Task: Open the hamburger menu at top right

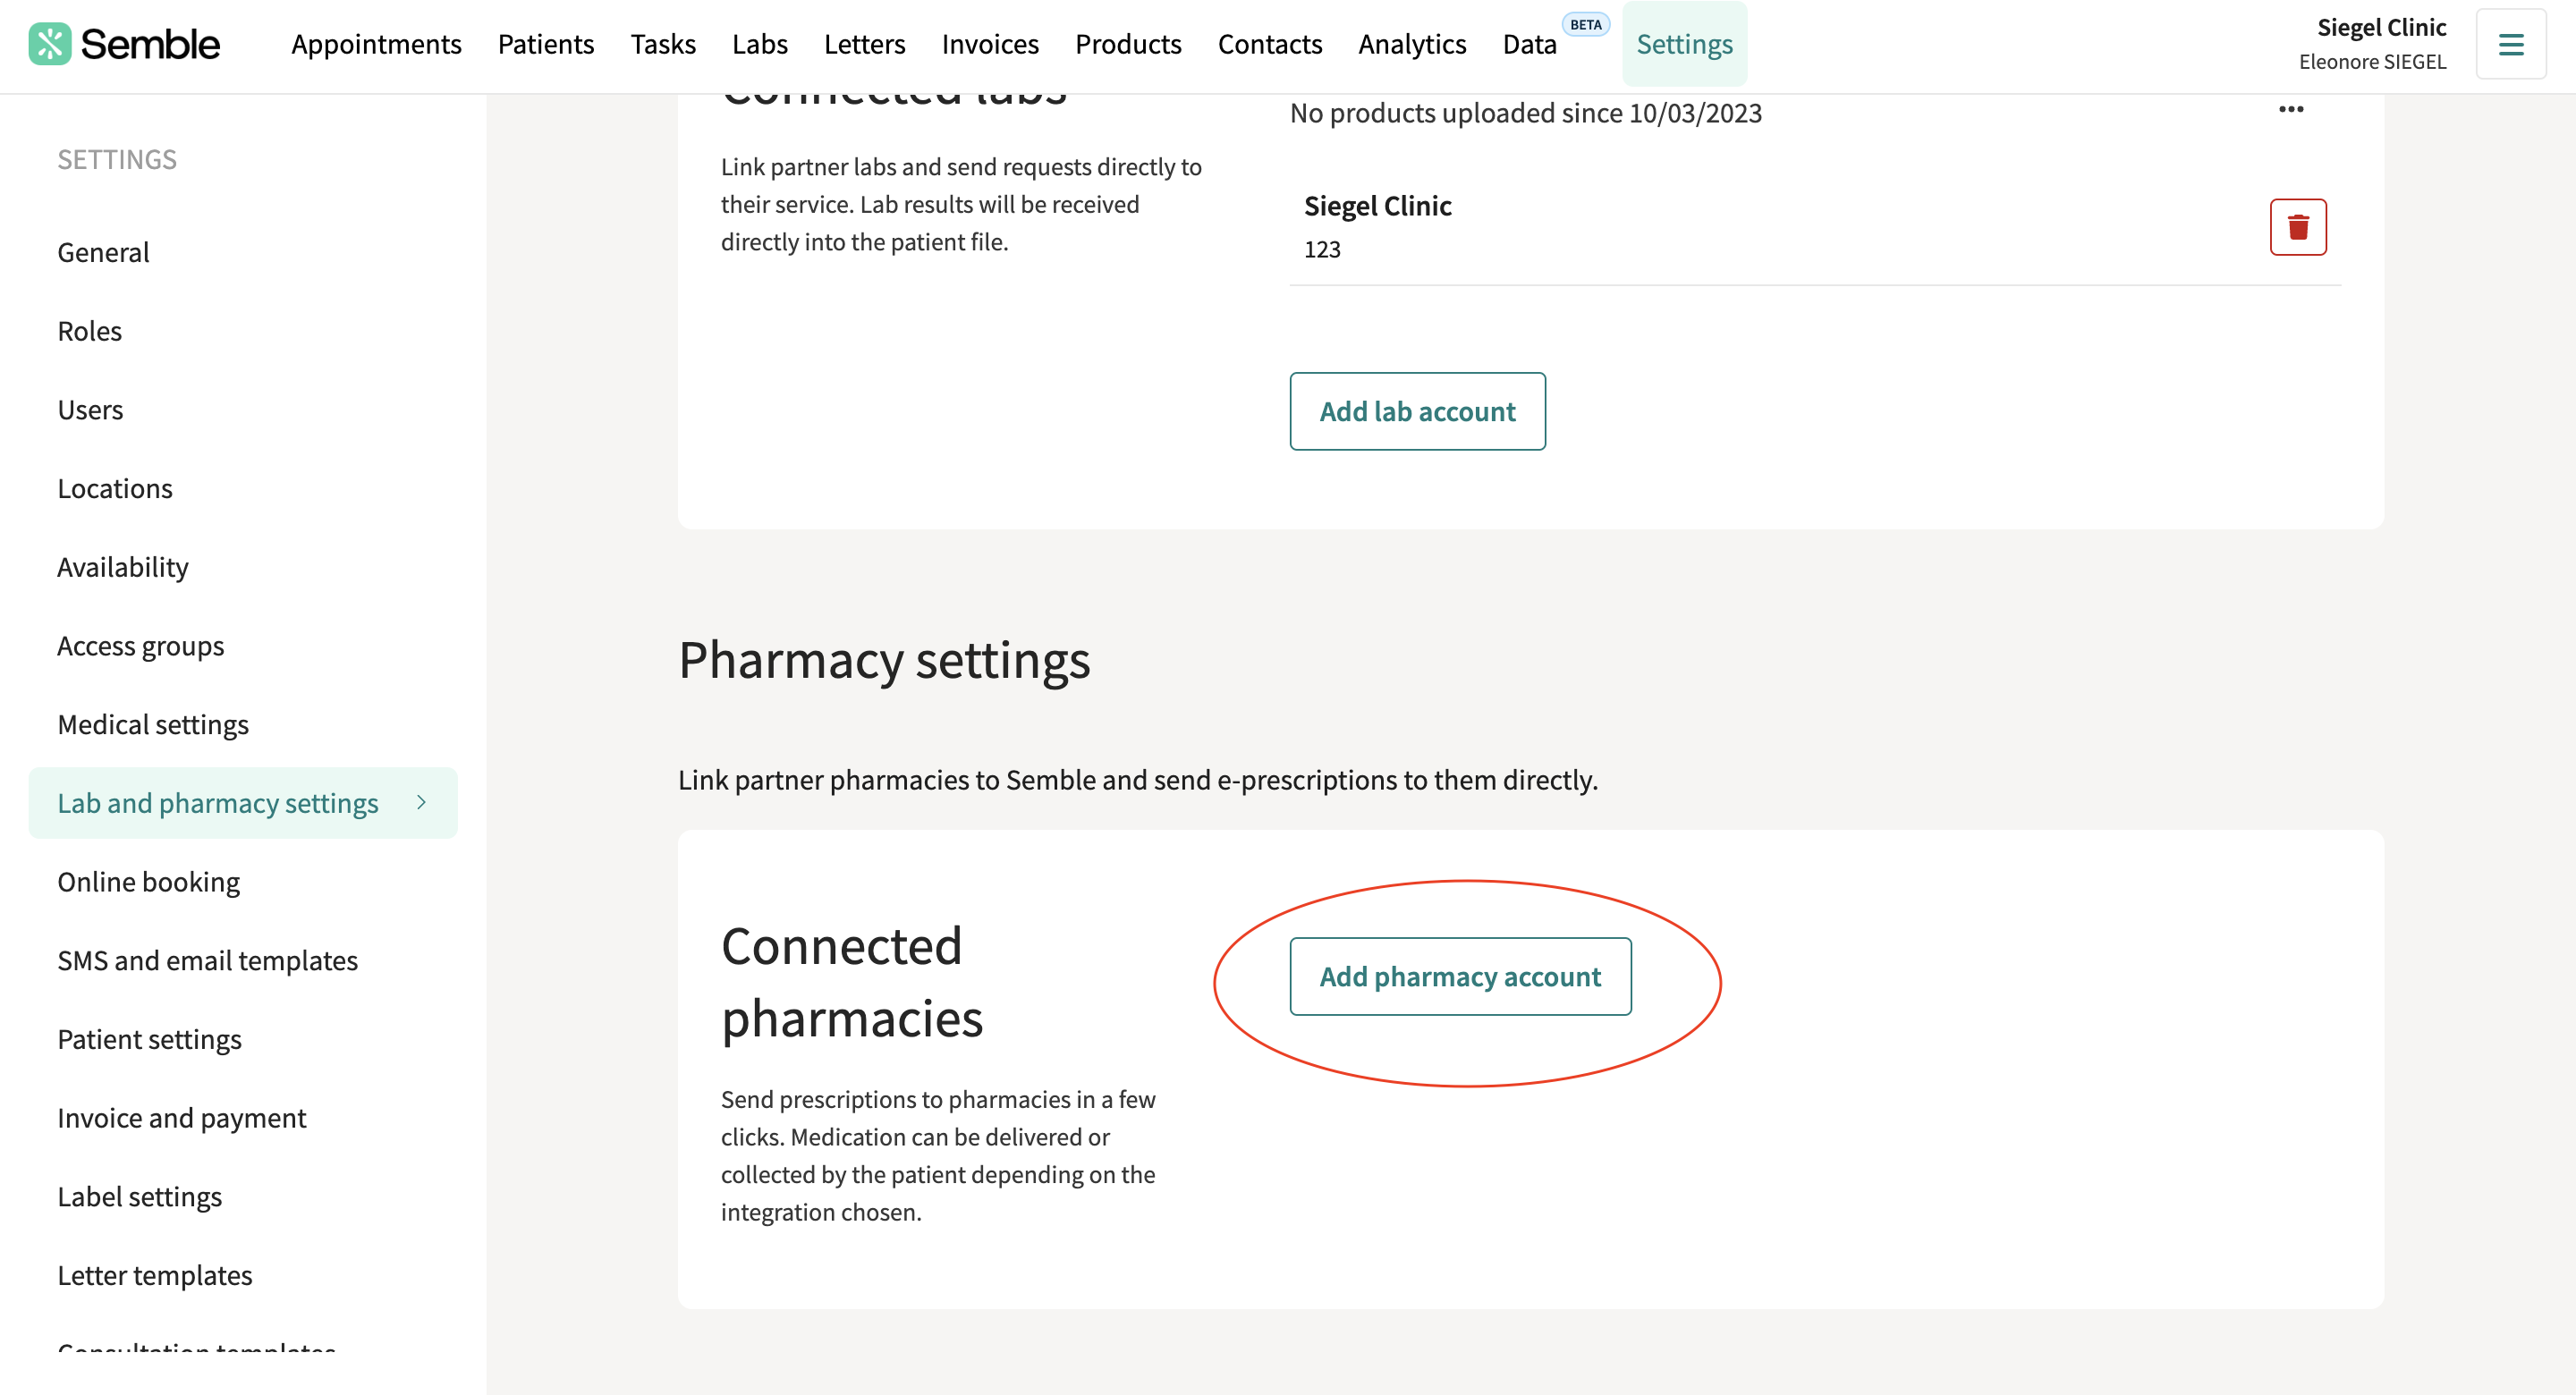Action: (2511, 44)
